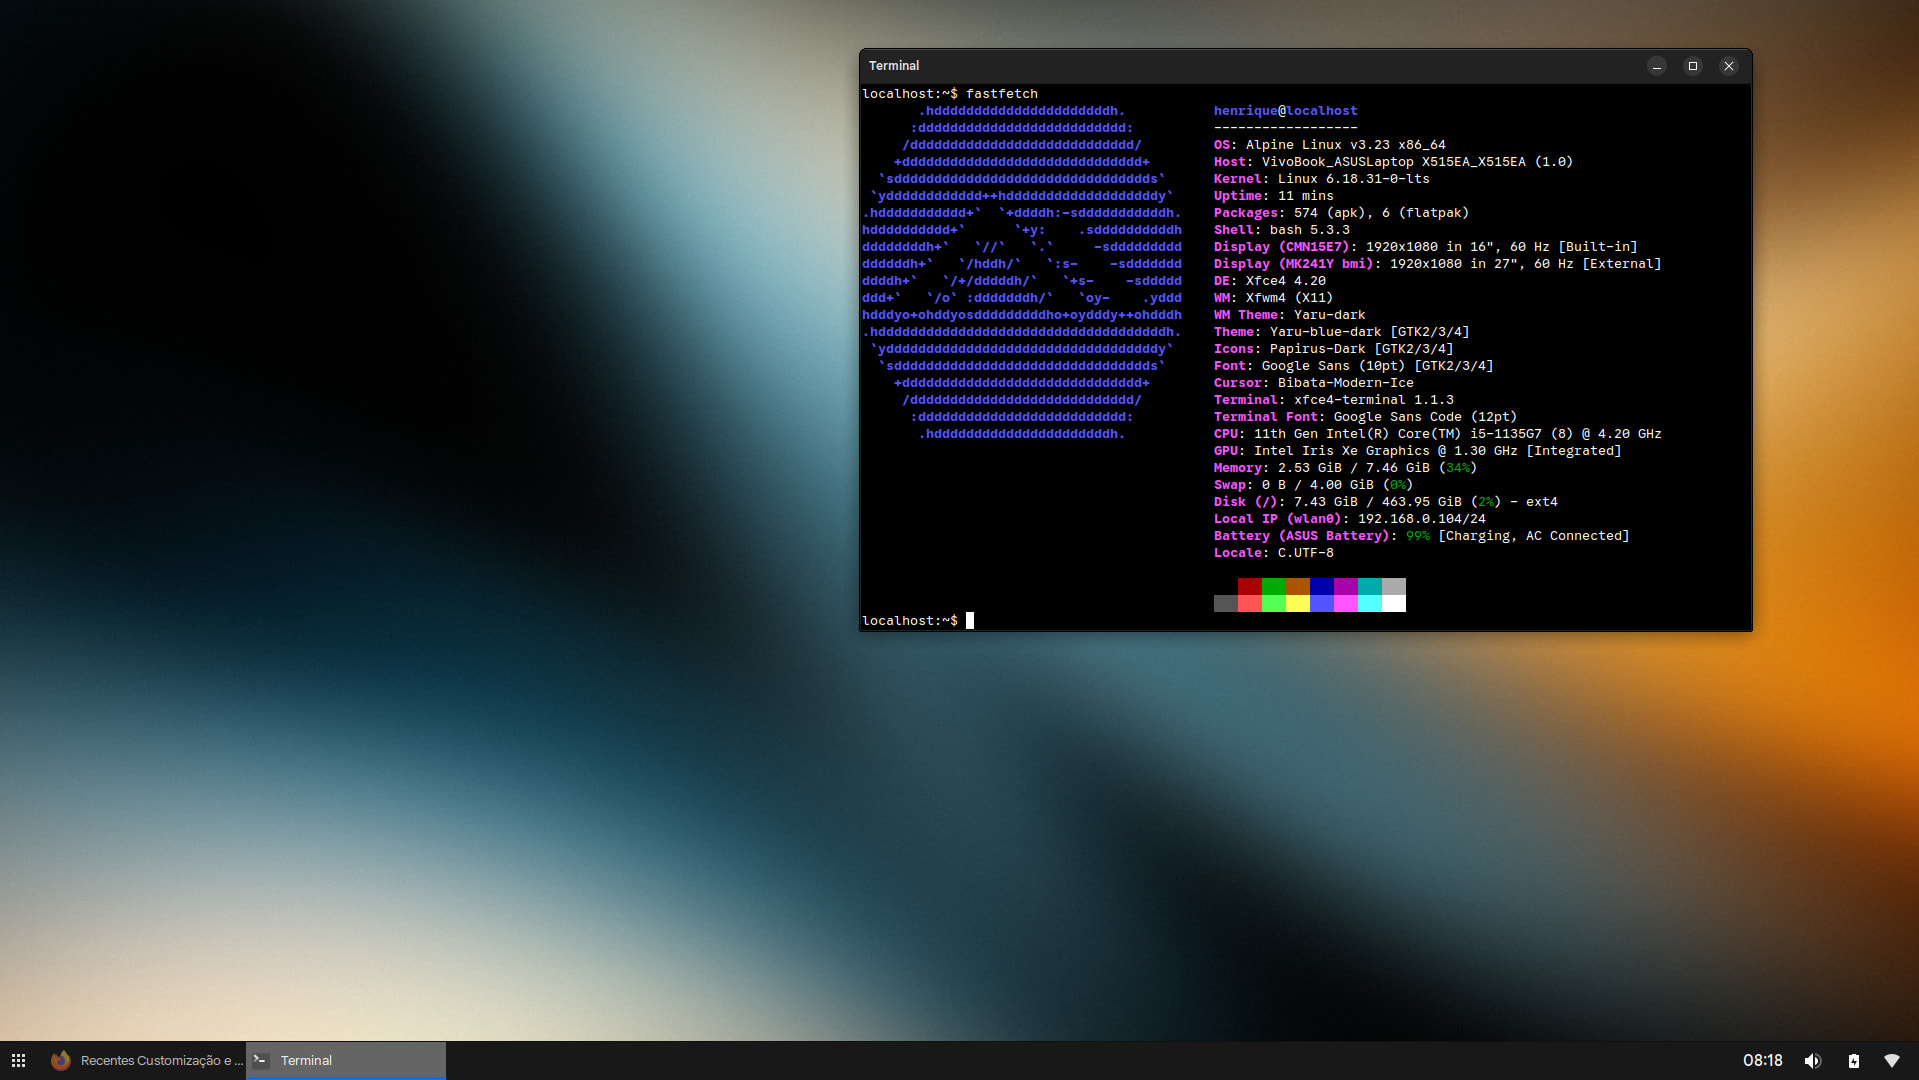
Task: Click the Icons: Papirus-Dark line
Action: click(x=1333, y=349)
